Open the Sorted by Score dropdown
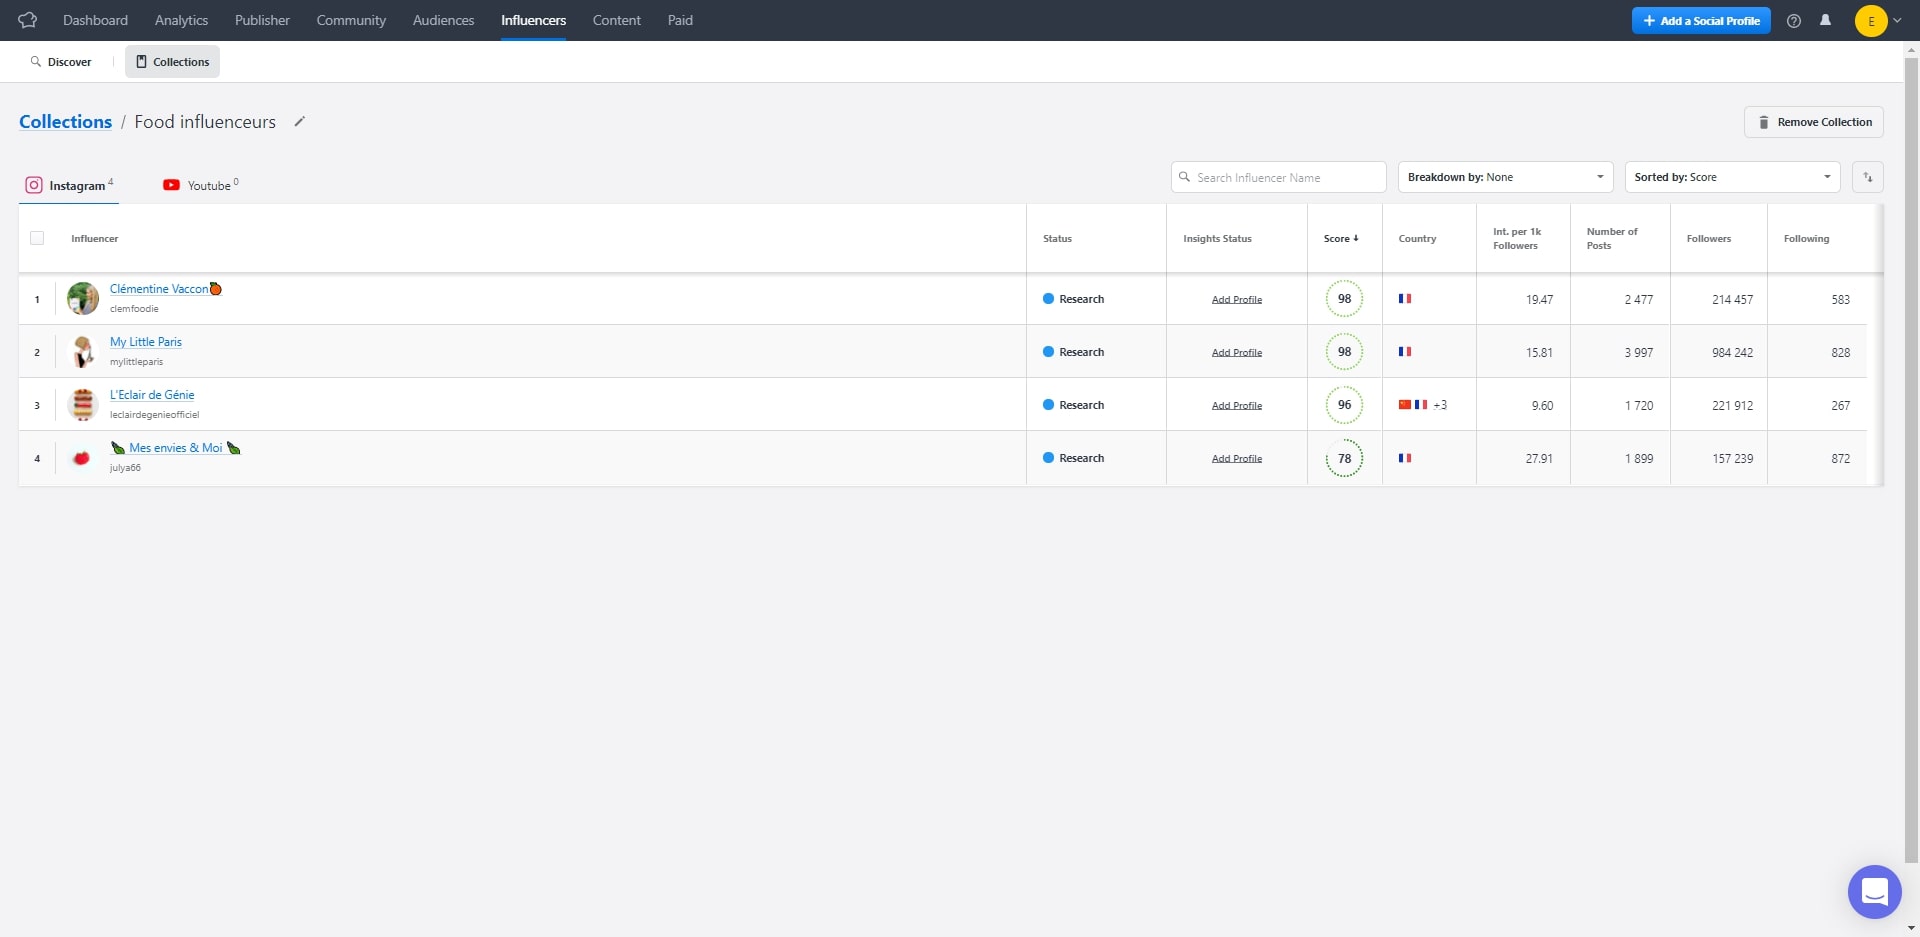 click(x=1732, y=177)
